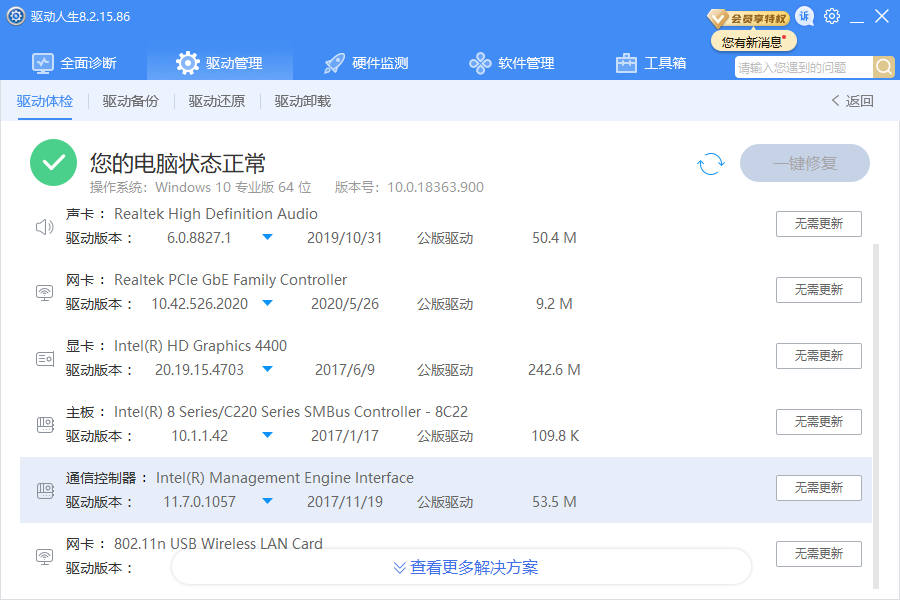Focus the 请输入您遇到的问题 search field

point(804,67)
